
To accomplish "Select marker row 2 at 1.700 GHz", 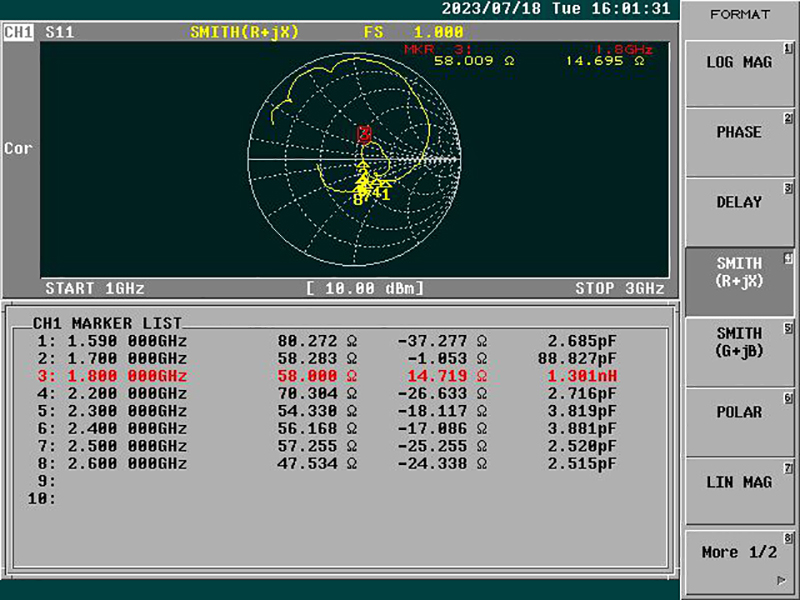I will [x=327, y=358].
